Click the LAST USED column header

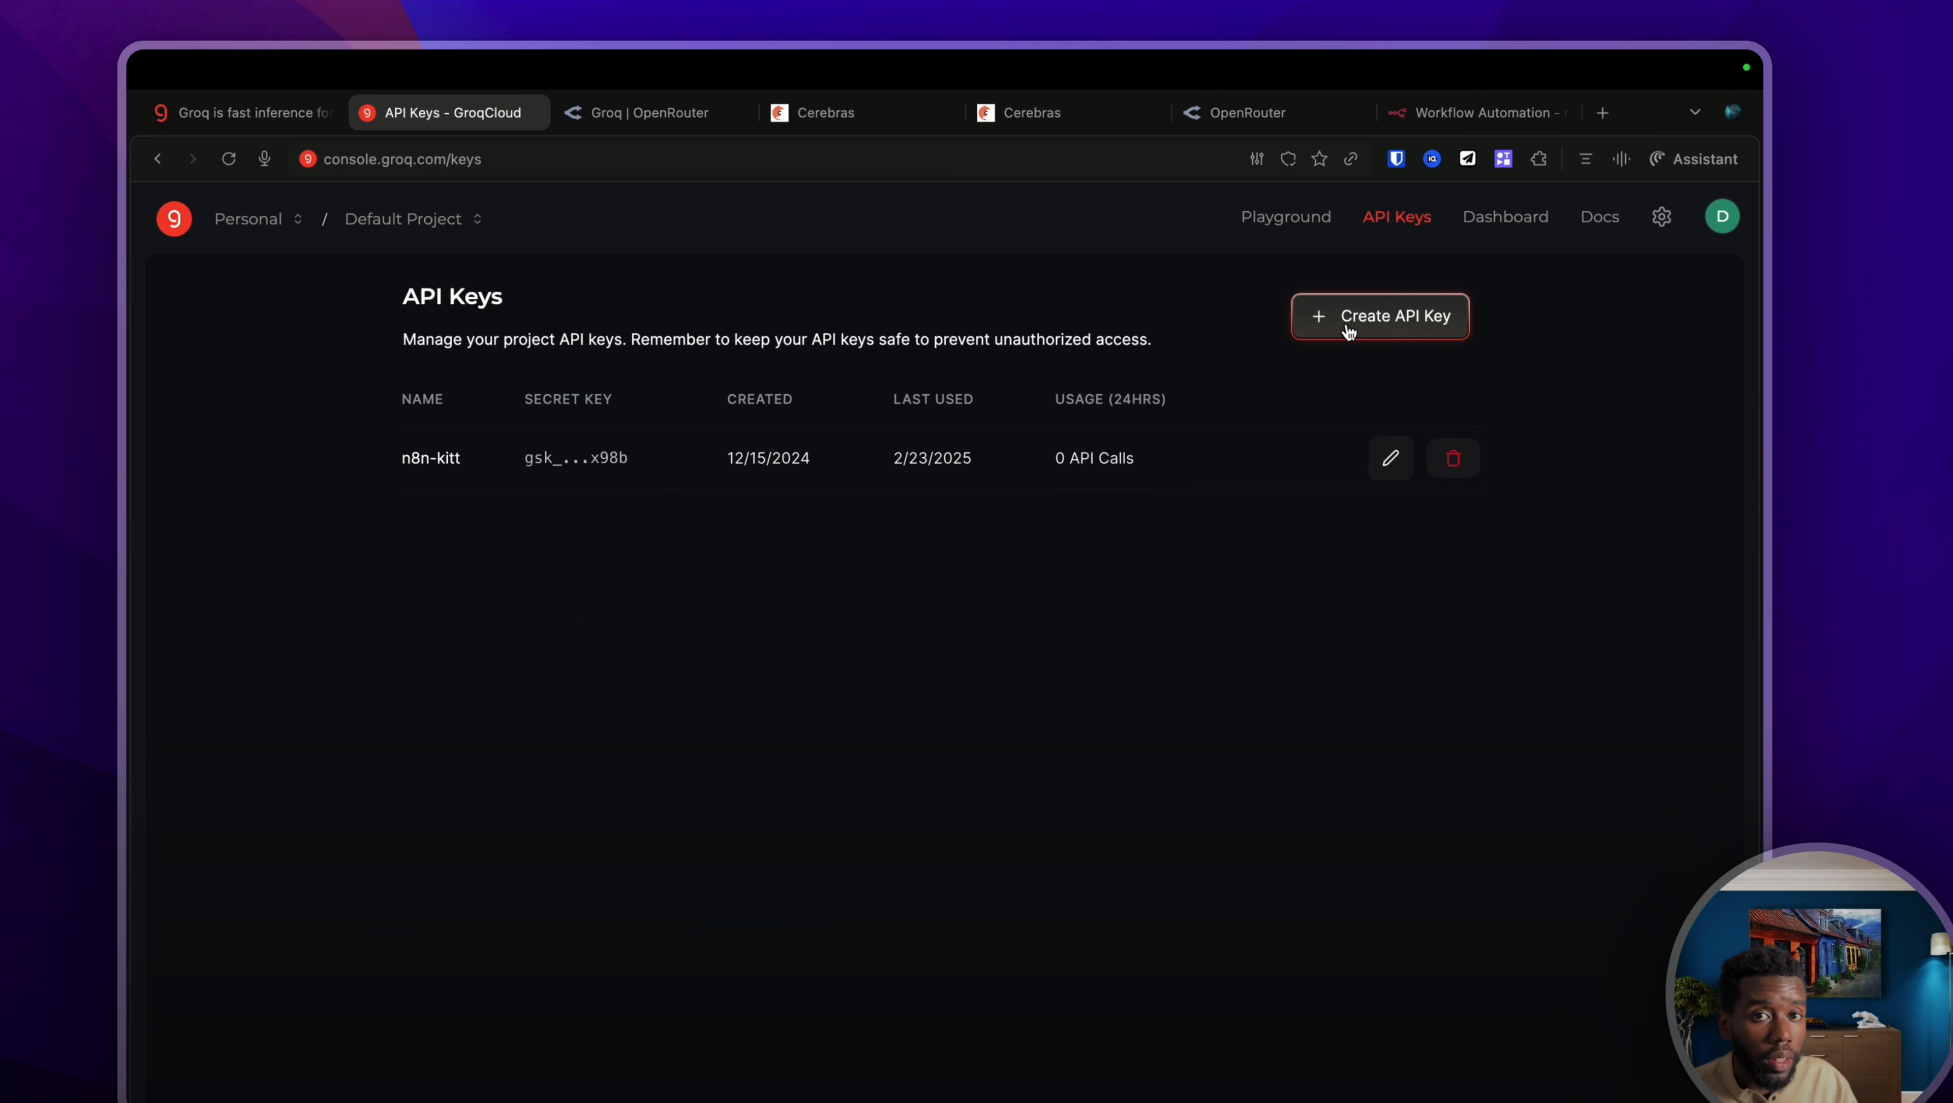[933, 399]
